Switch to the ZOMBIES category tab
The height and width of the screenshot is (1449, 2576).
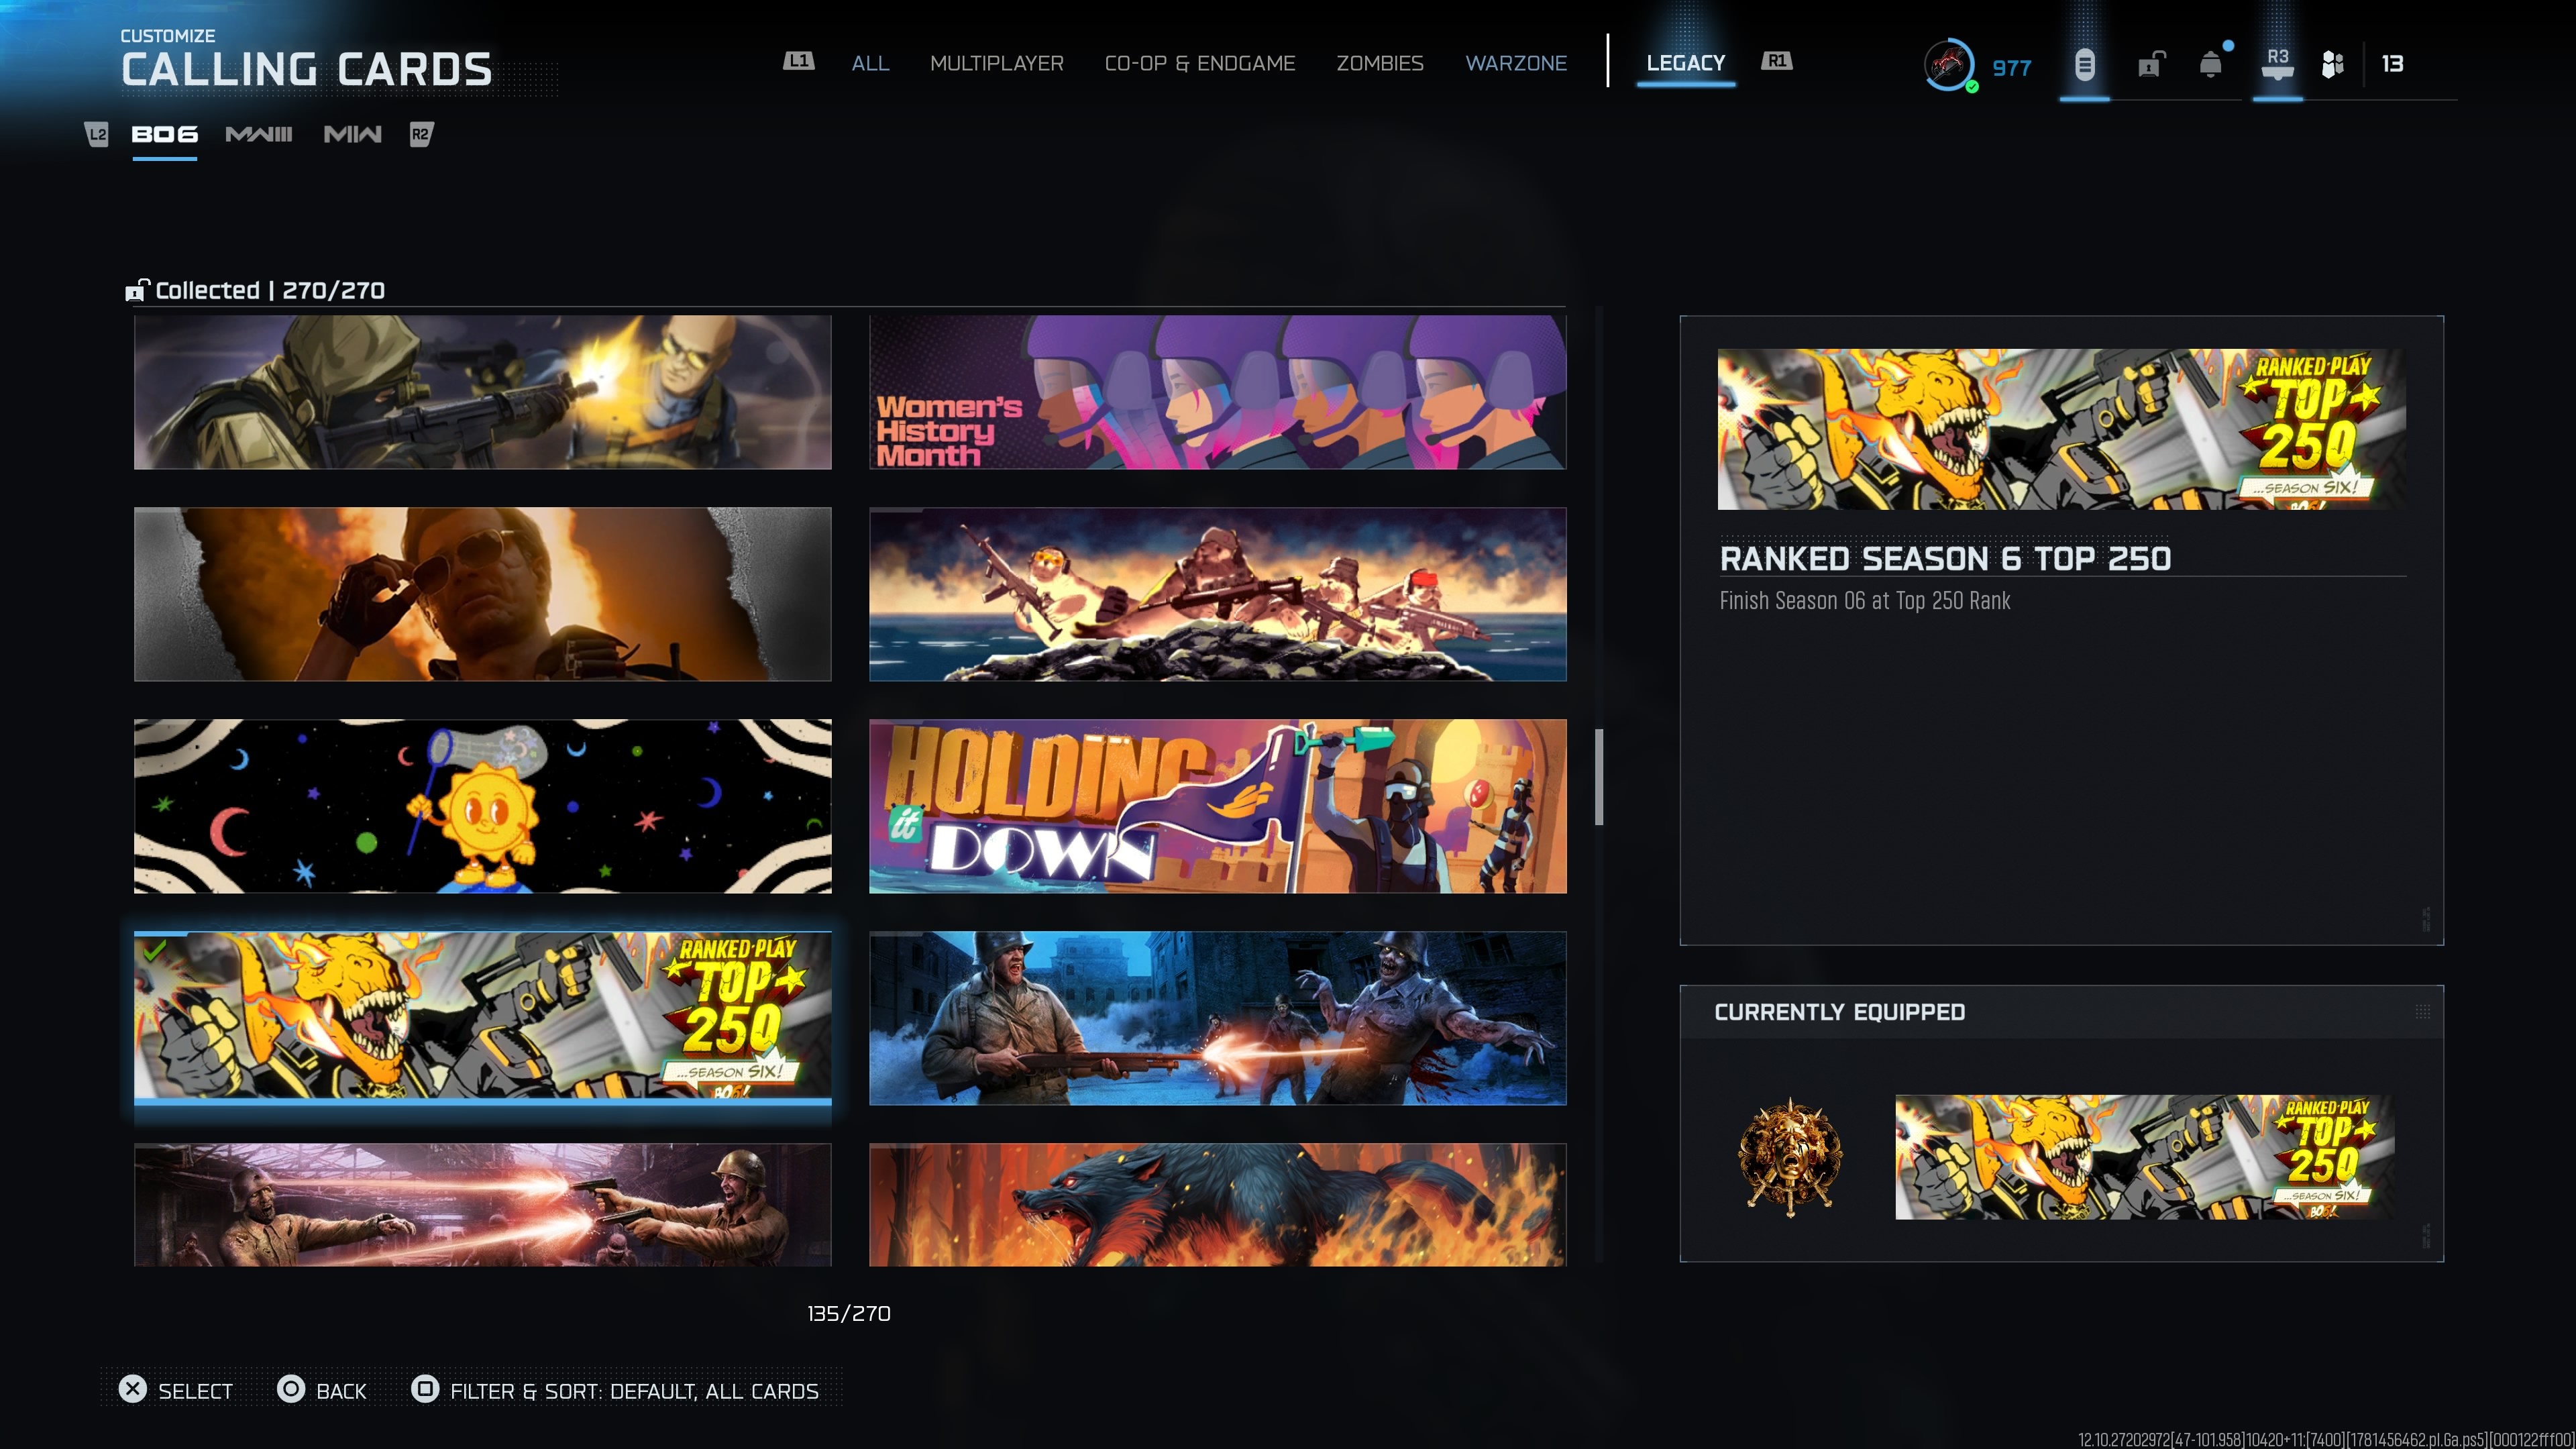1380,63
